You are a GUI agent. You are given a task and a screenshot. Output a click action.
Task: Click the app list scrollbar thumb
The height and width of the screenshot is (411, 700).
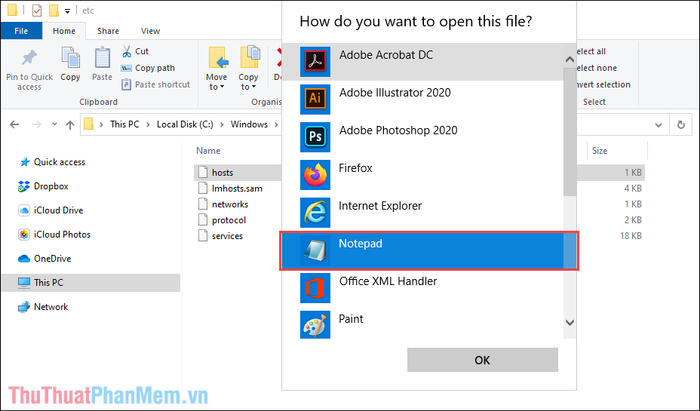coord(570,132)
